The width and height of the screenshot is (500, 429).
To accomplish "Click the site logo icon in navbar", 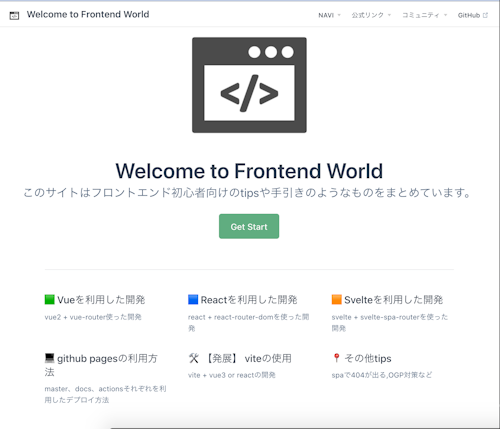I will coord(14,15).
